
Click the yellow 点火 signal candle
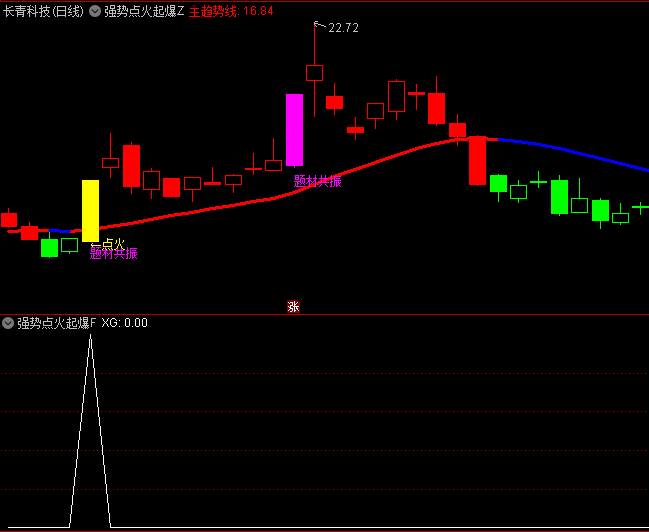(x=90, y=211)
